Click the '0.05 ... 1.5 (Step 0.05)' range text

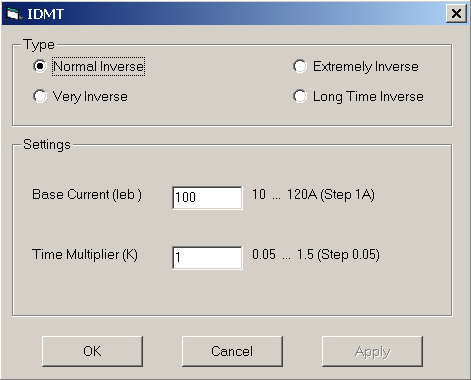click(x=316, y=255)
